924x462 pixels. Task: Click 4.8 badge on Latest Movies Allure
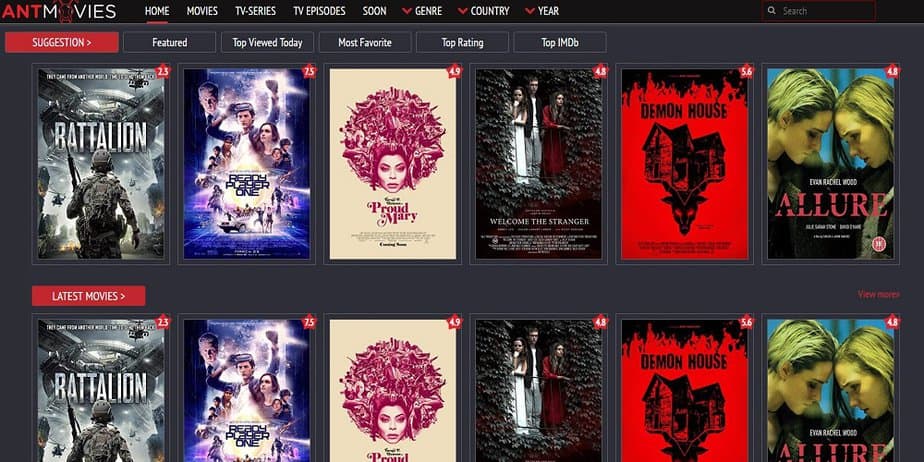pos(893,322)
